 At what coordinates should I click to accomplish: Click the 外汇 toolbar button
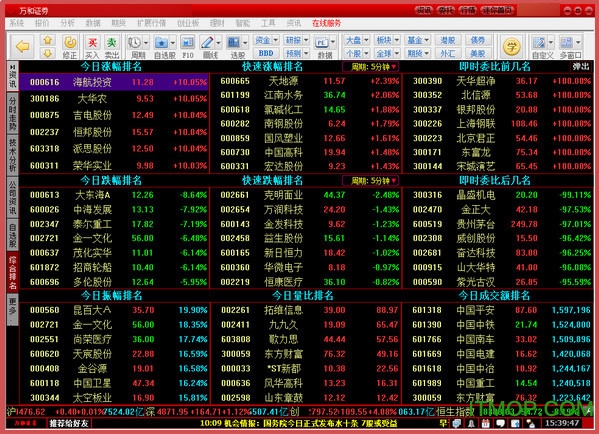pos(448,53)
